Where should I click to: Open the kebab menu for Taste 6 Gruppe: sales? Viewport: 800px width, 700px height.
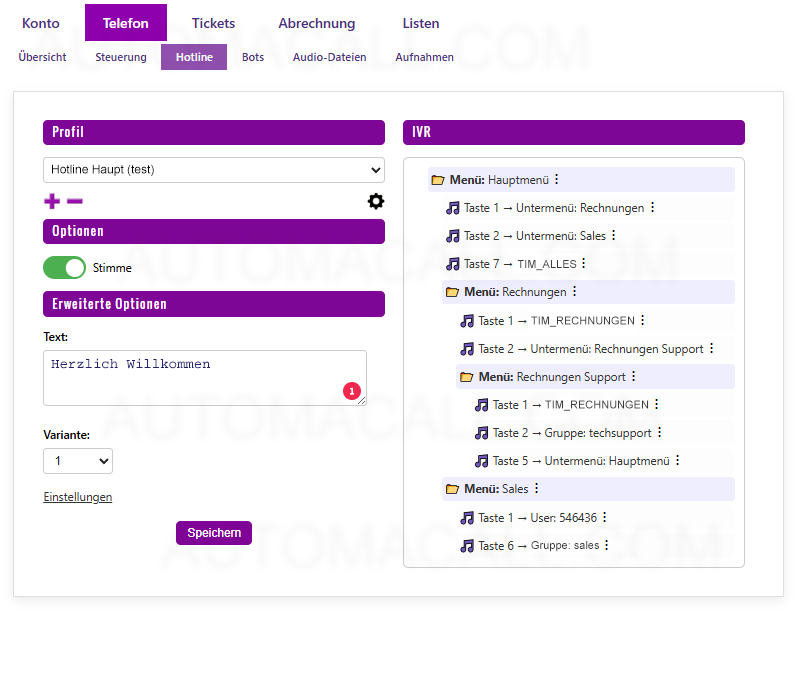pos(606,545)
